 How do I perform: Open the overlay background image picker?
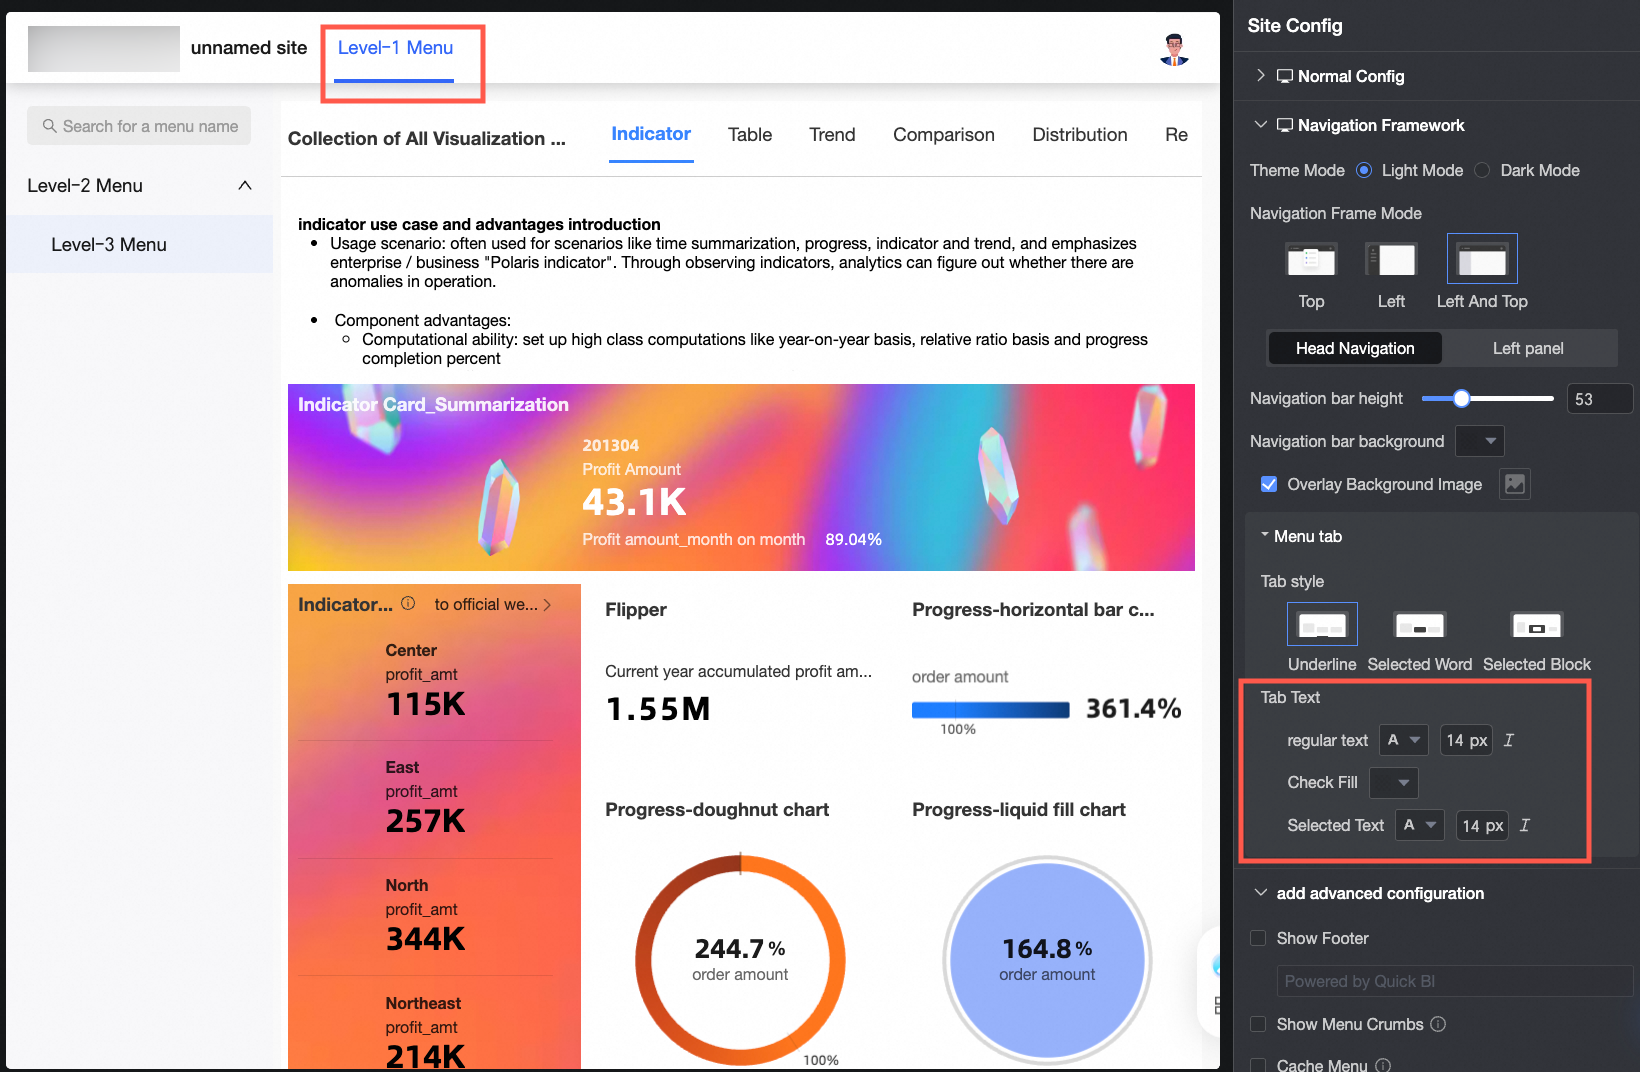1515,484
